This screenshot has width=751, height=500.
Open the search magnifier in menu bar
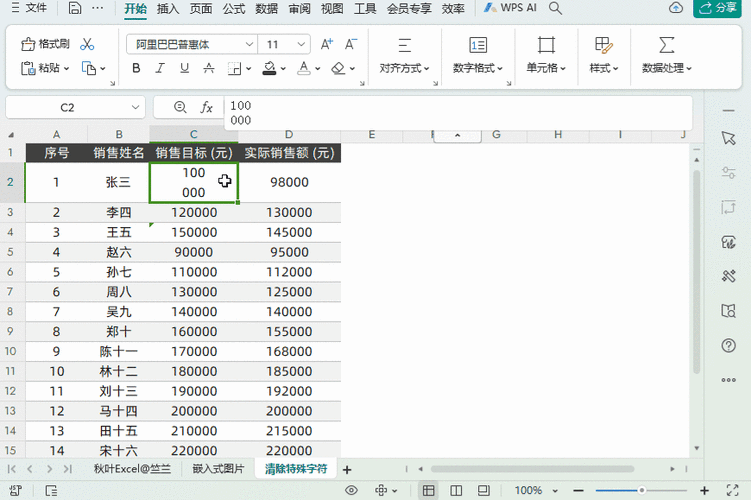(555, 8)
